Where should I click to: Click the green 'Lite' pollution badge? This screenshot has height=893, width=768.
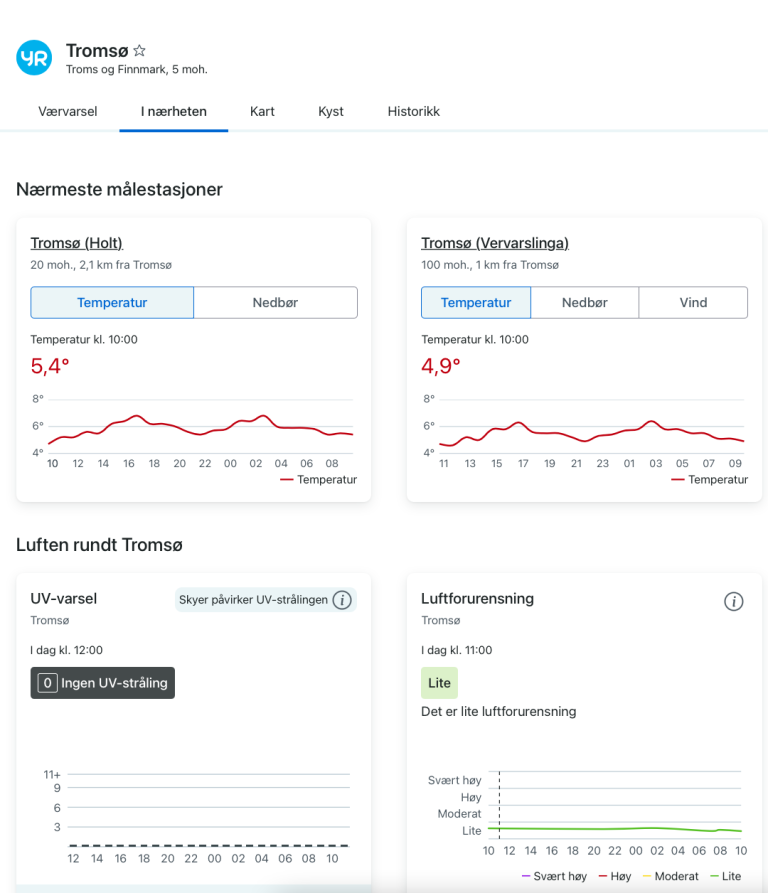[x=440, y=683]
